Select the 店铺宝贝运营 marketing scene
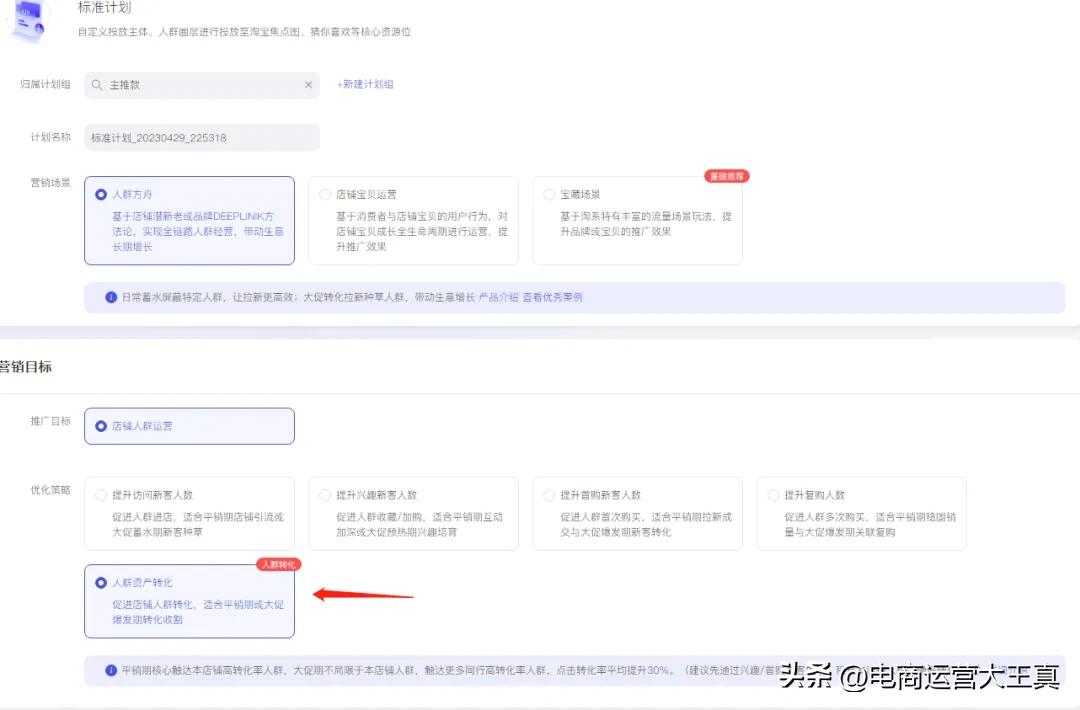 point(325,195)
